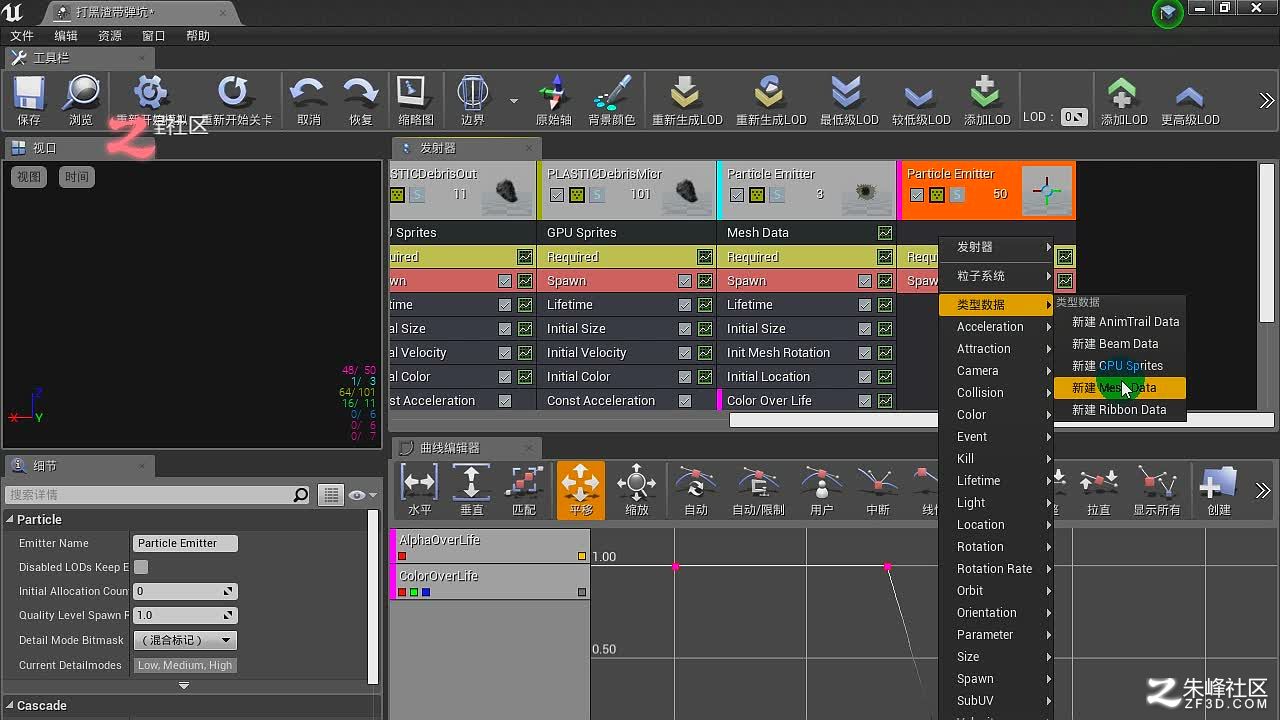
Task: Click the Undo (取消) arrow icon
Action: (x=308, y=94)
